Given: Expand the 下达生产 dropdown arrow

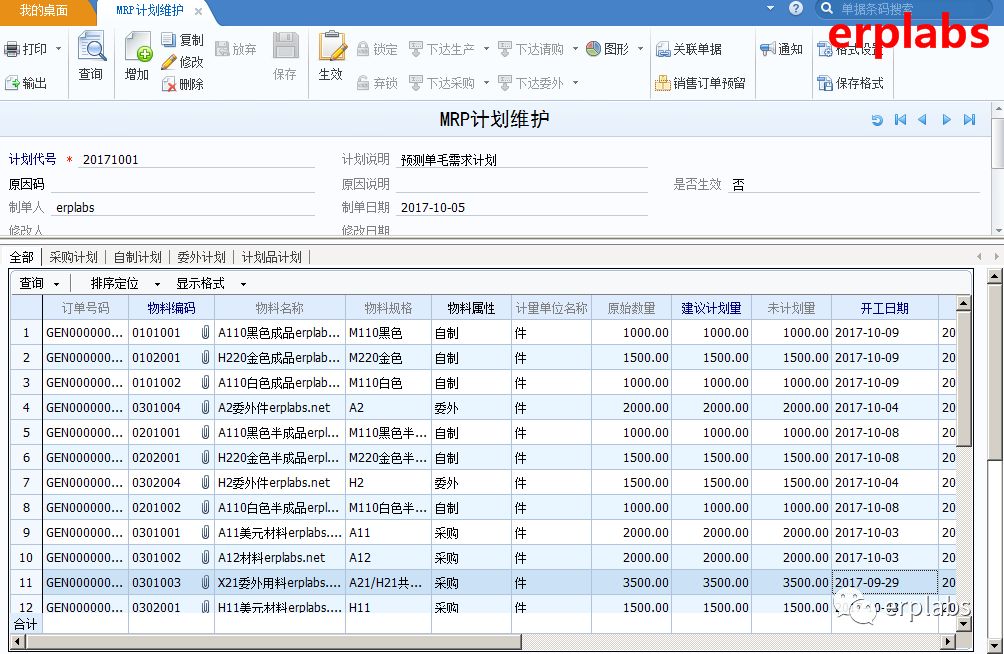Looking at the screenshot, I should pyautogui.click(x=486, y=49).
